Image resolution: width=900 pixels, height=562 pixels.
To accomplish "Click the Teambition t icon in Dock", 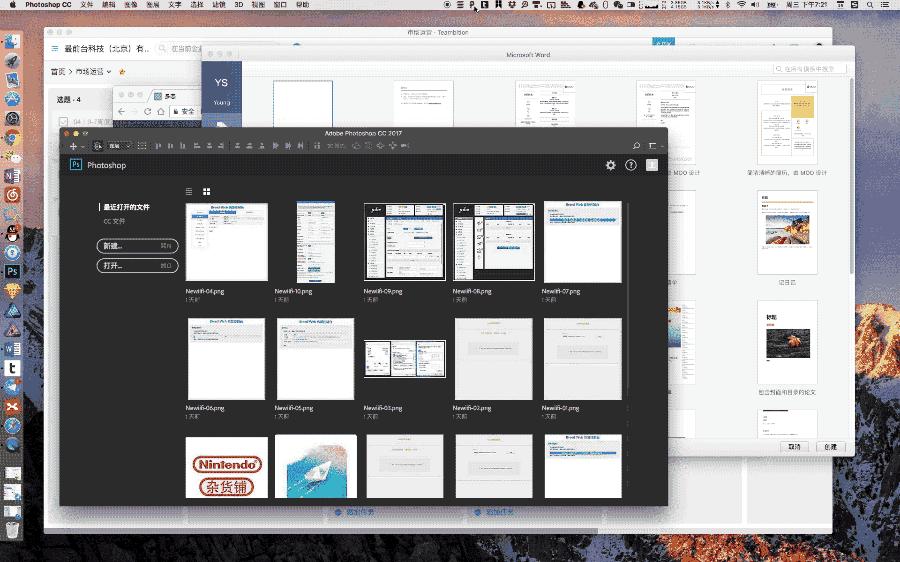I will 12,368.
